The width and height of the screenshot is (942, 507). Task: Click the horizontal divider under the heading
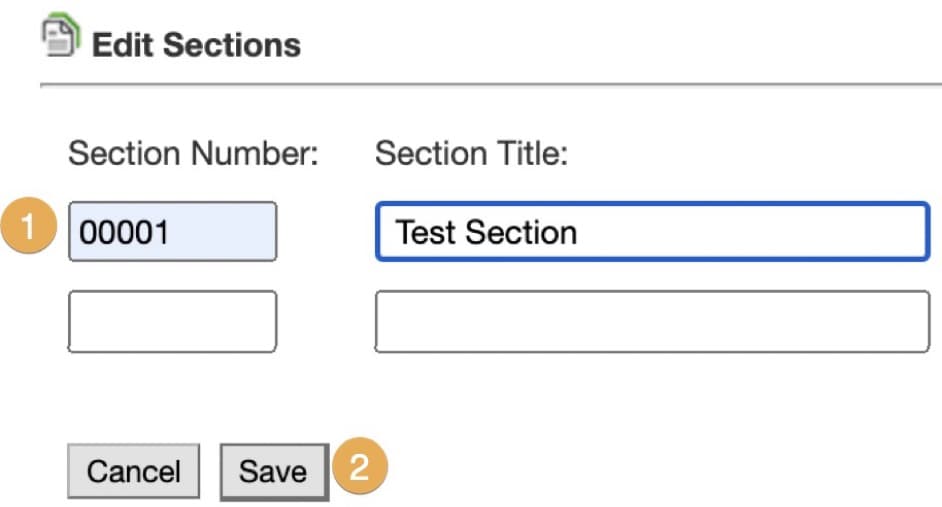click(x=490, y=85)
